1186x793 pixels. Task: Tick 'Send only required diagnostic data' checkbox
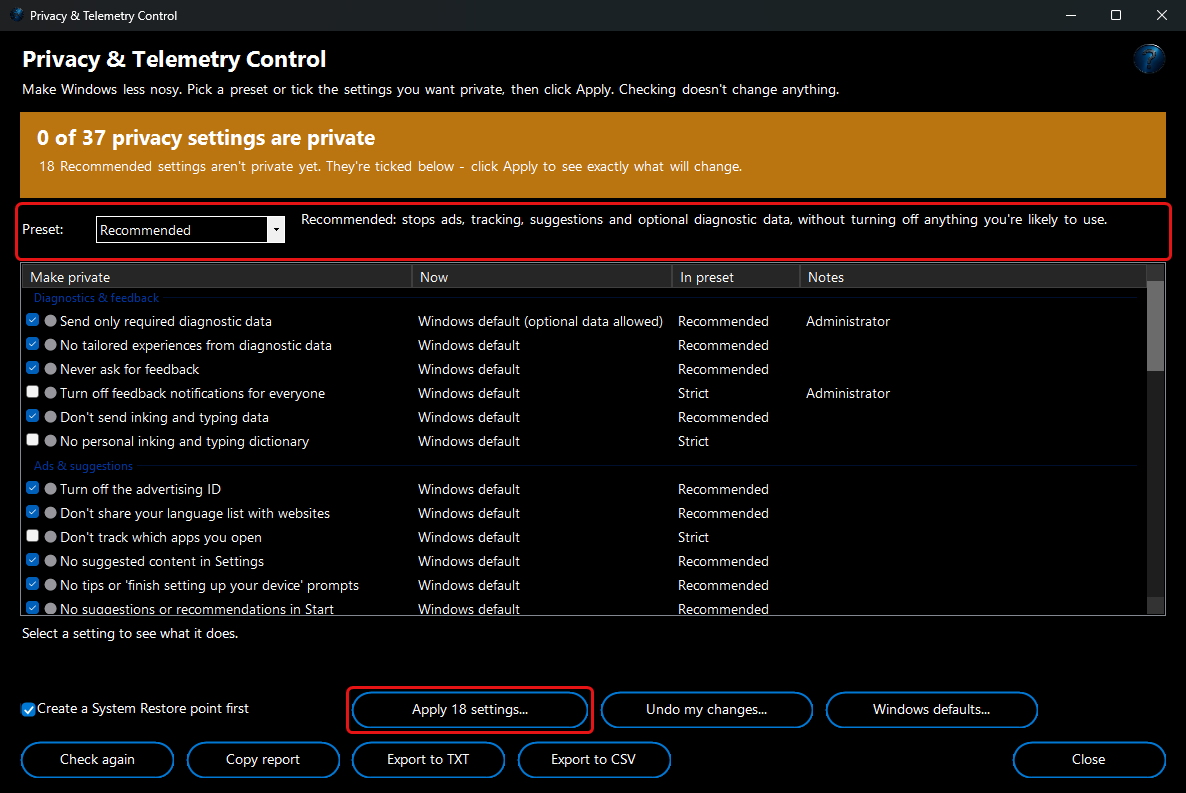33,320
